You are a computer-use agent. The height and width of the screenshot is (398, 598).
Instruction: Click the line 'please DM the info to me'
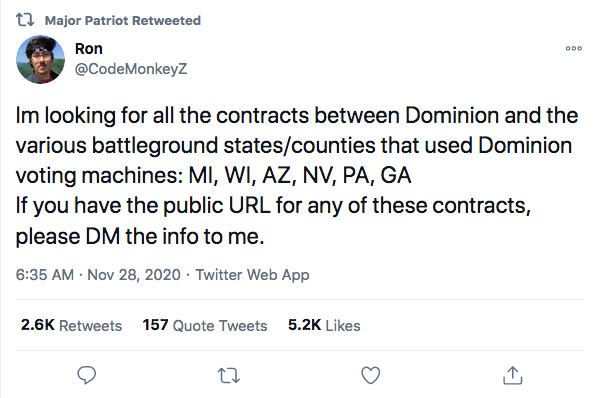coord(140,236)
